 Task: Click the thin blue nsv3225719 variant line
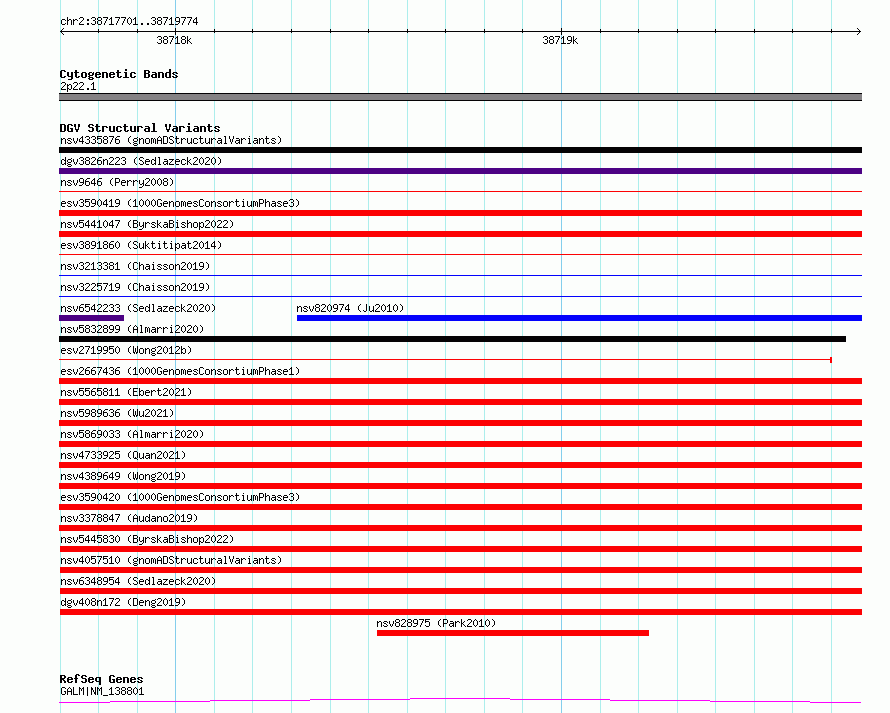[x=460, y=297]
